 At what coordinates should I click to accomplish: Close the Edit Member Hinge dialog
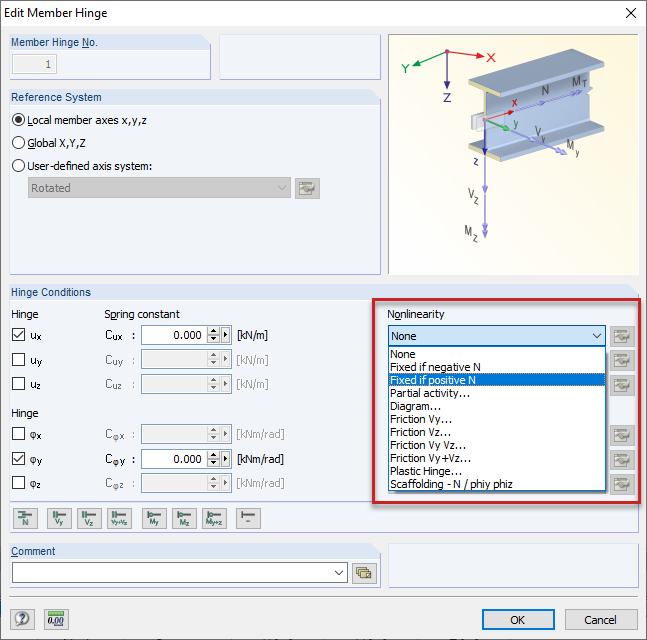(x=630, y=13)
